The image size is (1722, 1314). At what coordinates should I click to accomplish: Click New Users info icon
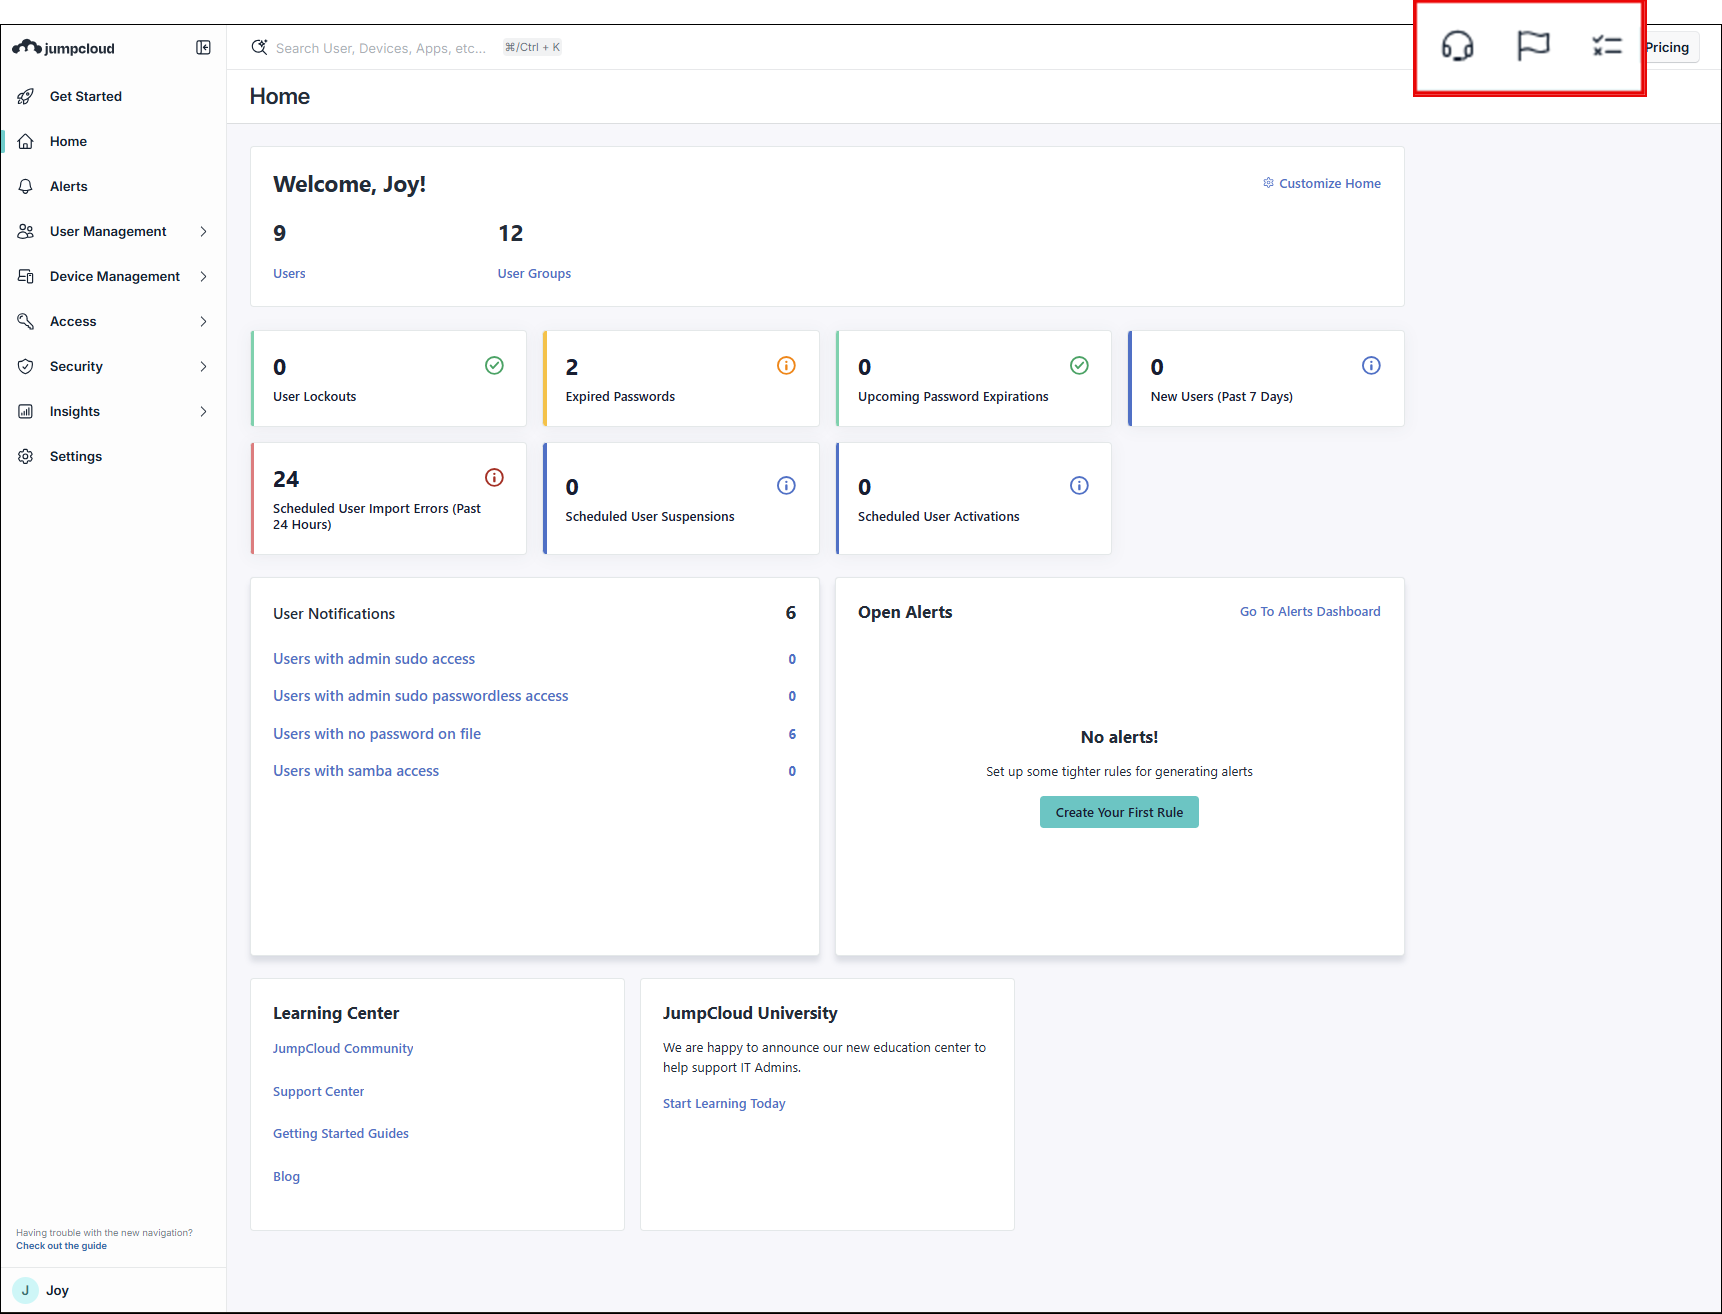(1371, 366)
